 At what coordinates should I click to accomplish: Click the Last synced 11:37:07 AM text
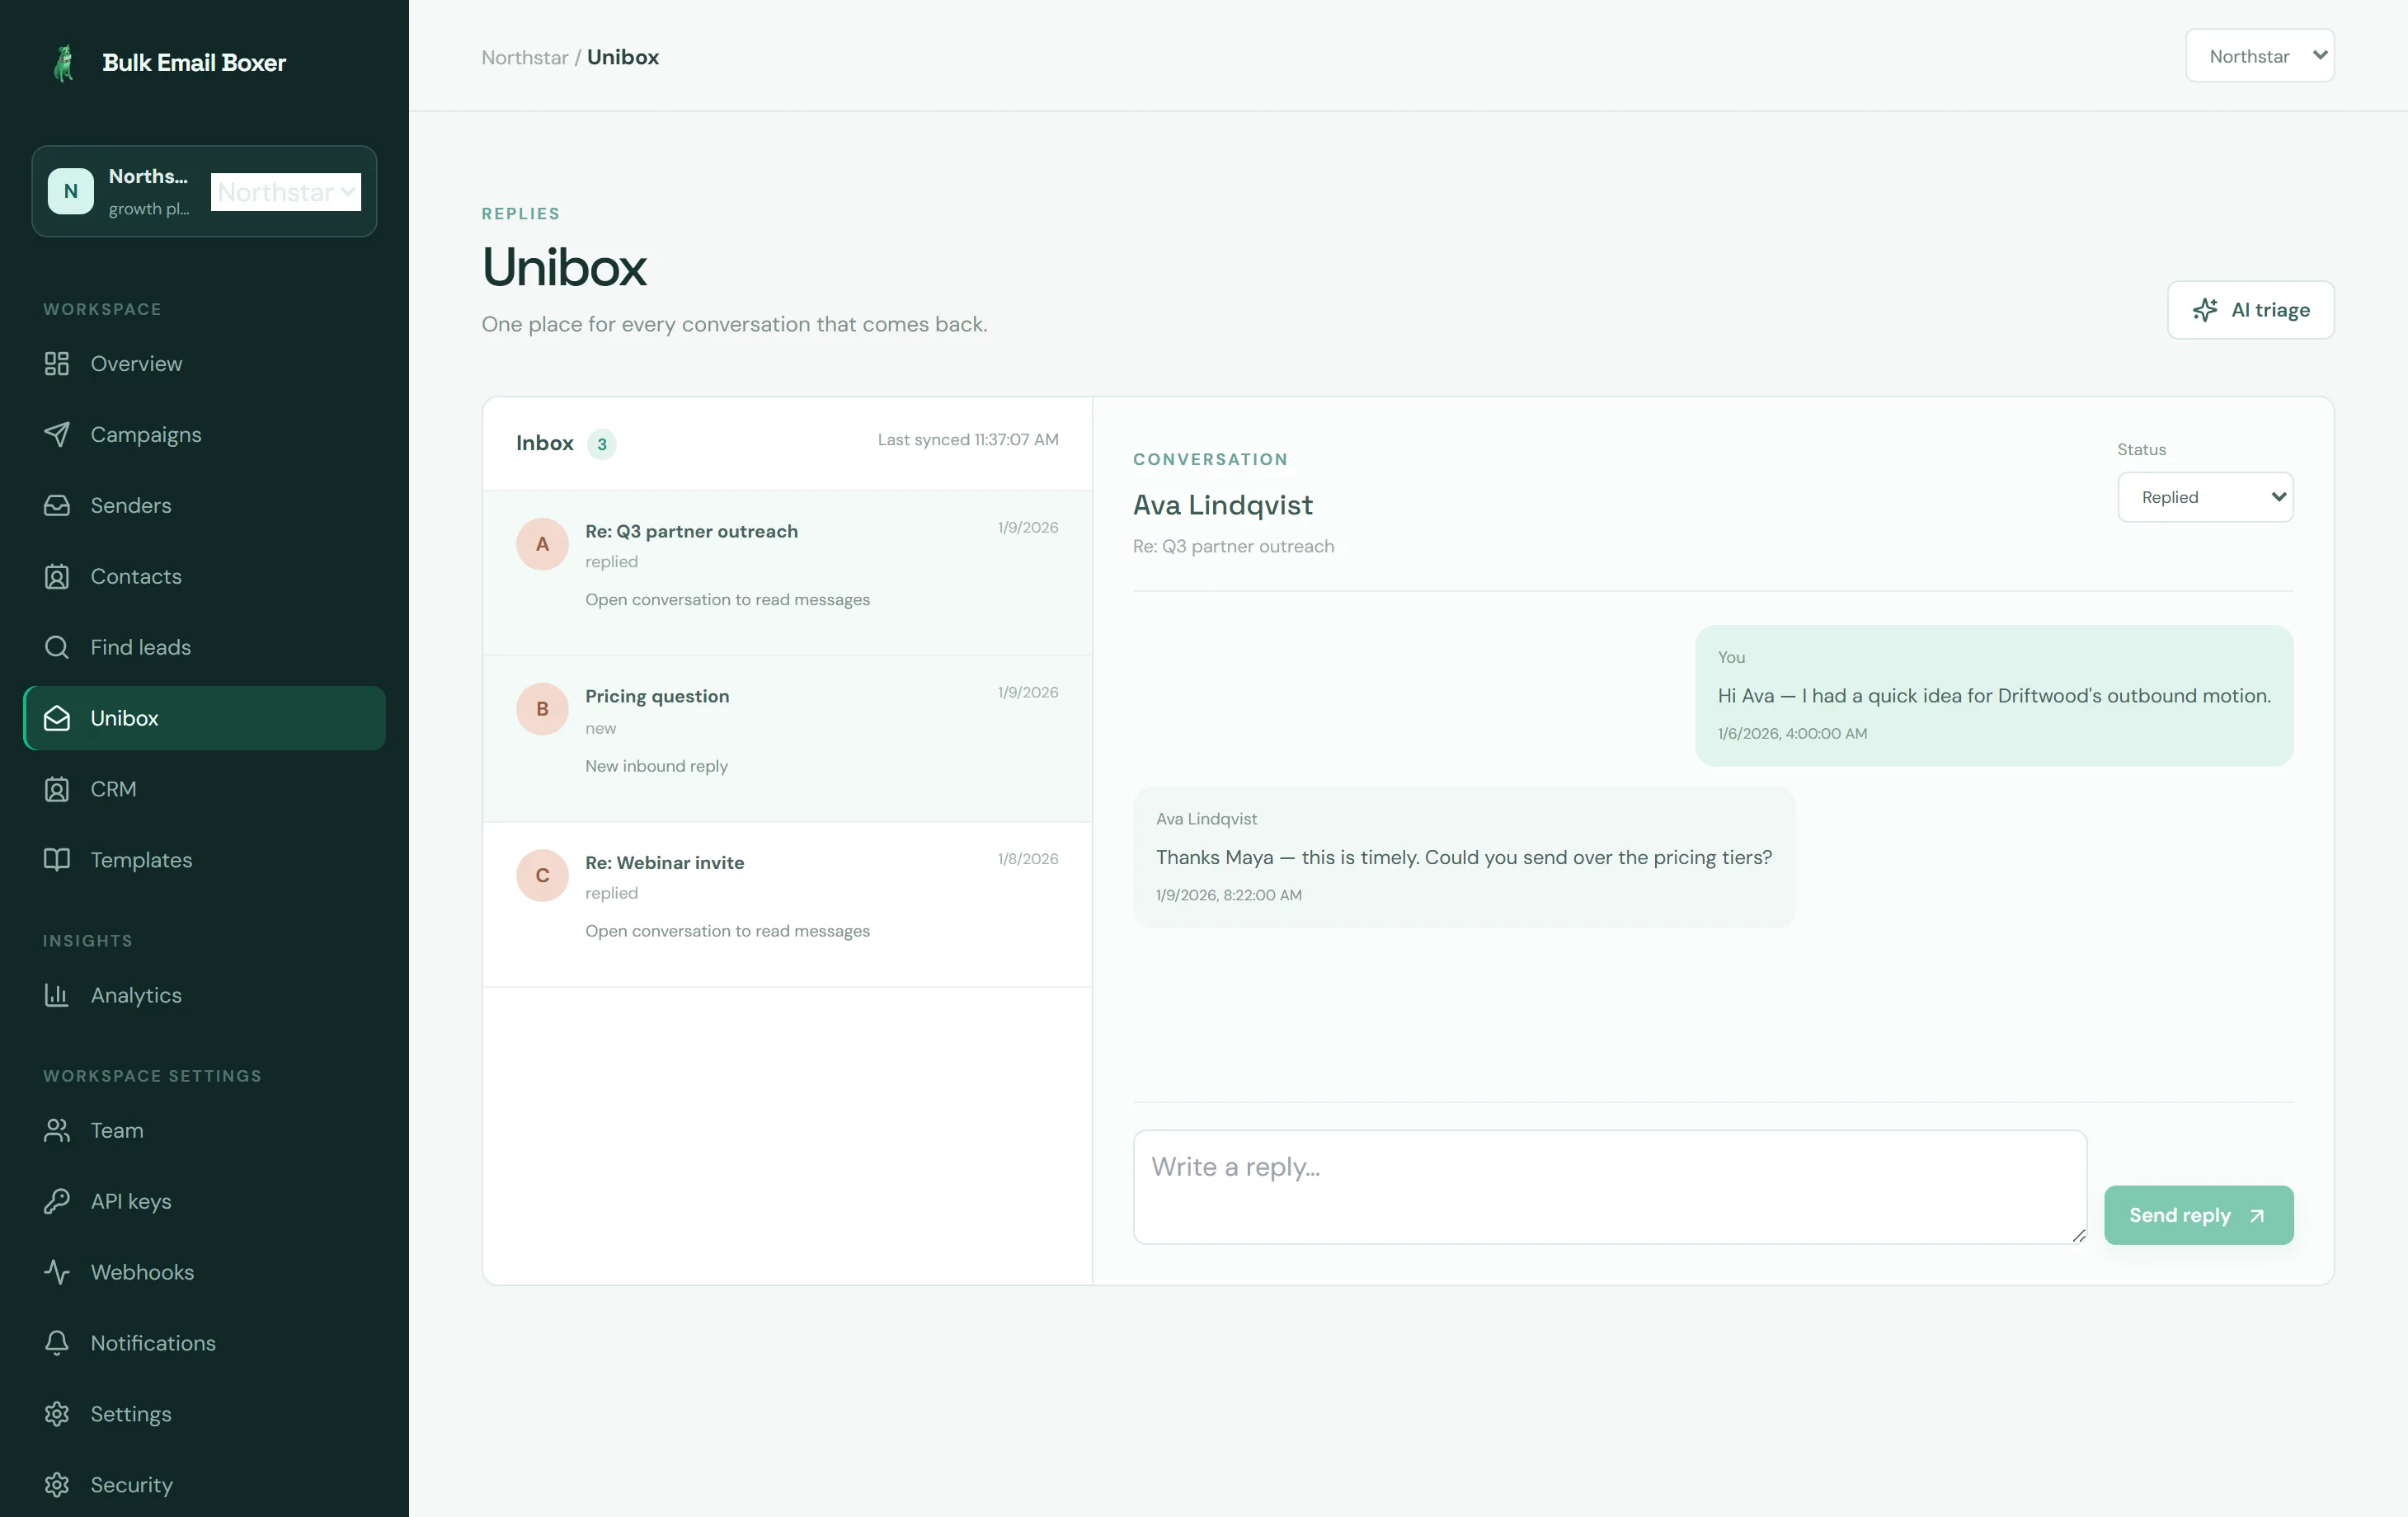click(x=968, y=440)
